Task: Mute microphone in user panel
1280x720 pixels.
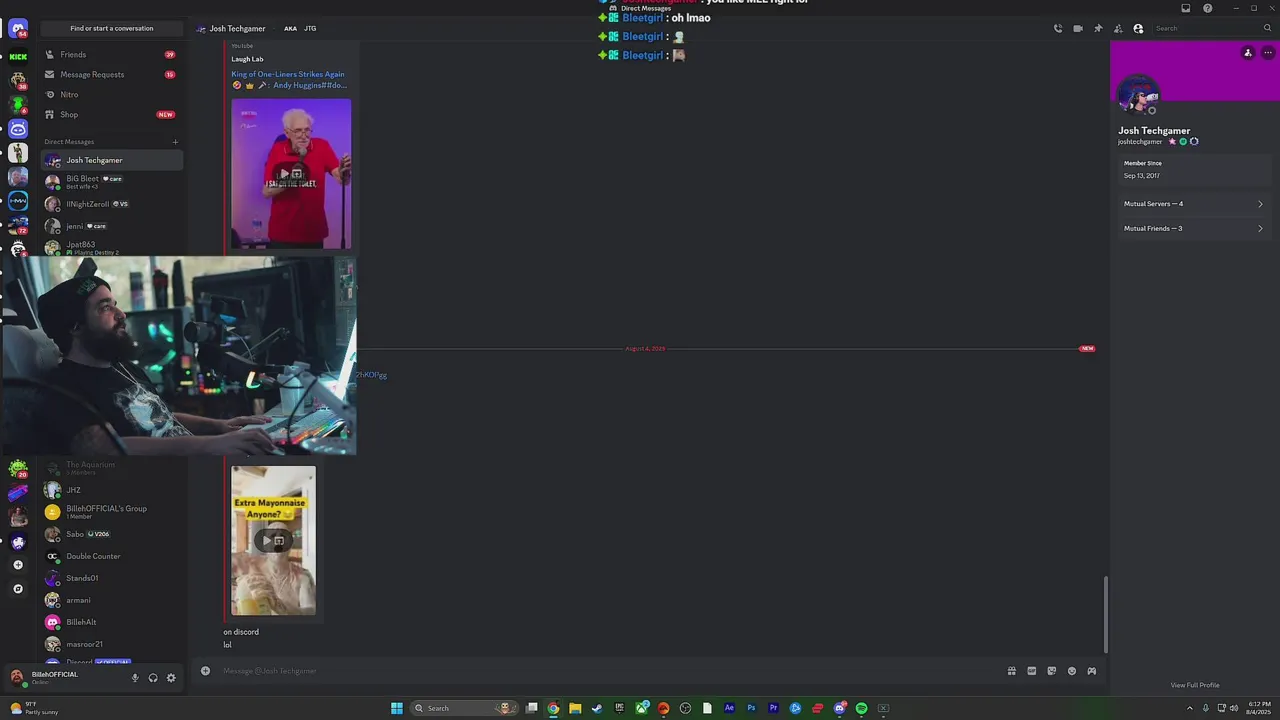Action: [135, 678]
